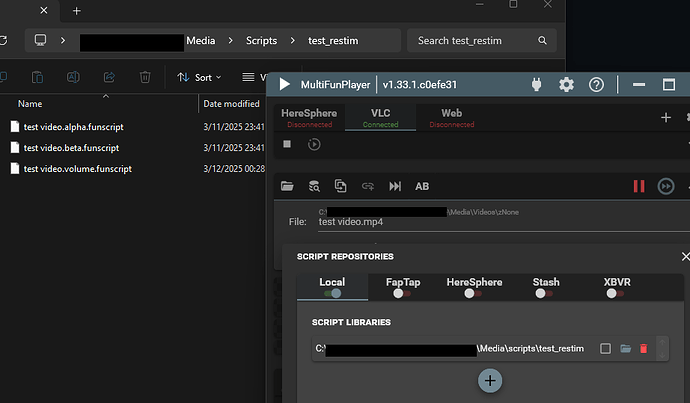Click Explorer delete trash icon
690x403 pixels.
(x=145, y=77)
